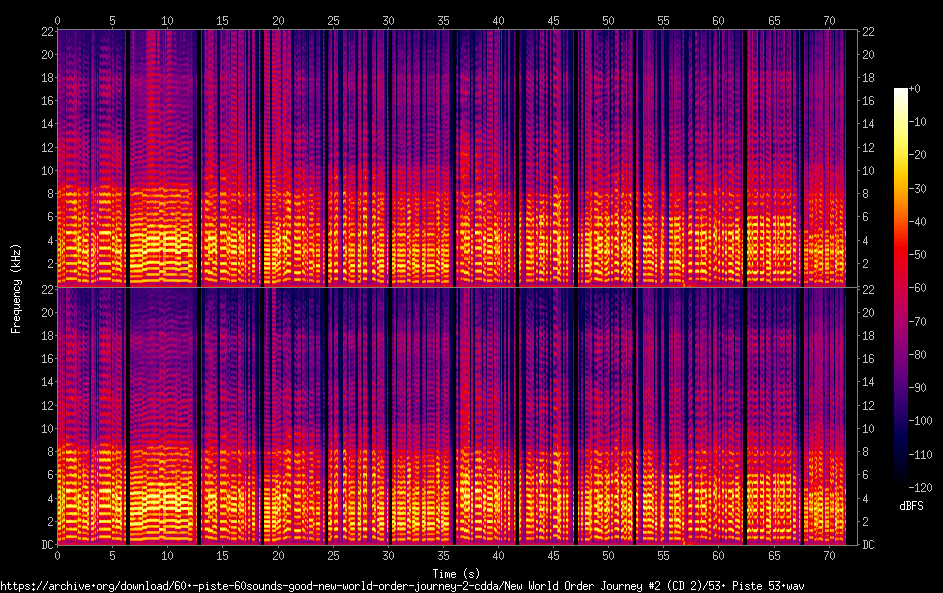Select the "-60" value on color scale

(x=917, y=288)
